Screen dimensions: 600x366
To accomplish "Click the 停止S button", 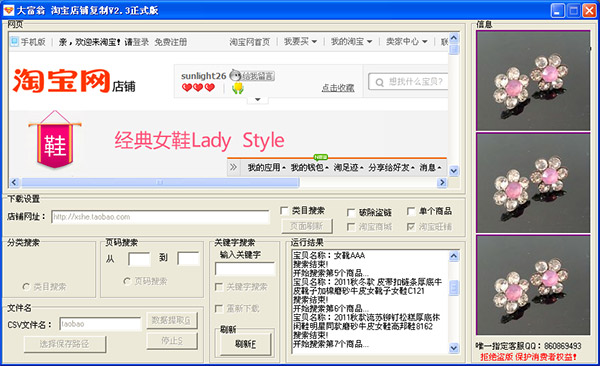I will point(172,341).
